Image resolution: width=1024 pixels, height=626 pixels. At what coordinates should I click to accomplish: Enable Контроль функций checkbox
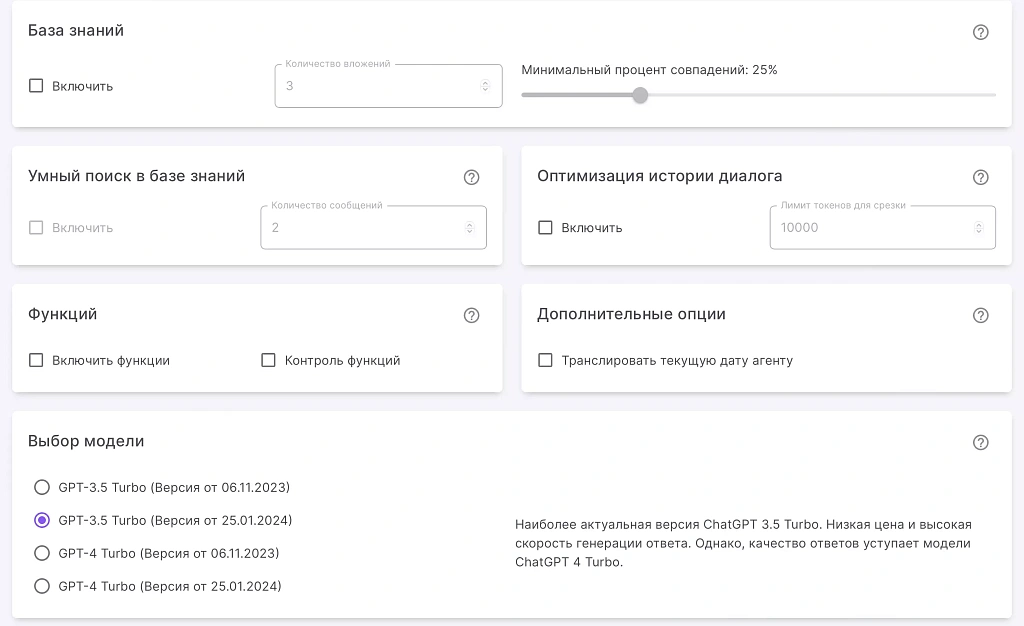tap(267, 361)
